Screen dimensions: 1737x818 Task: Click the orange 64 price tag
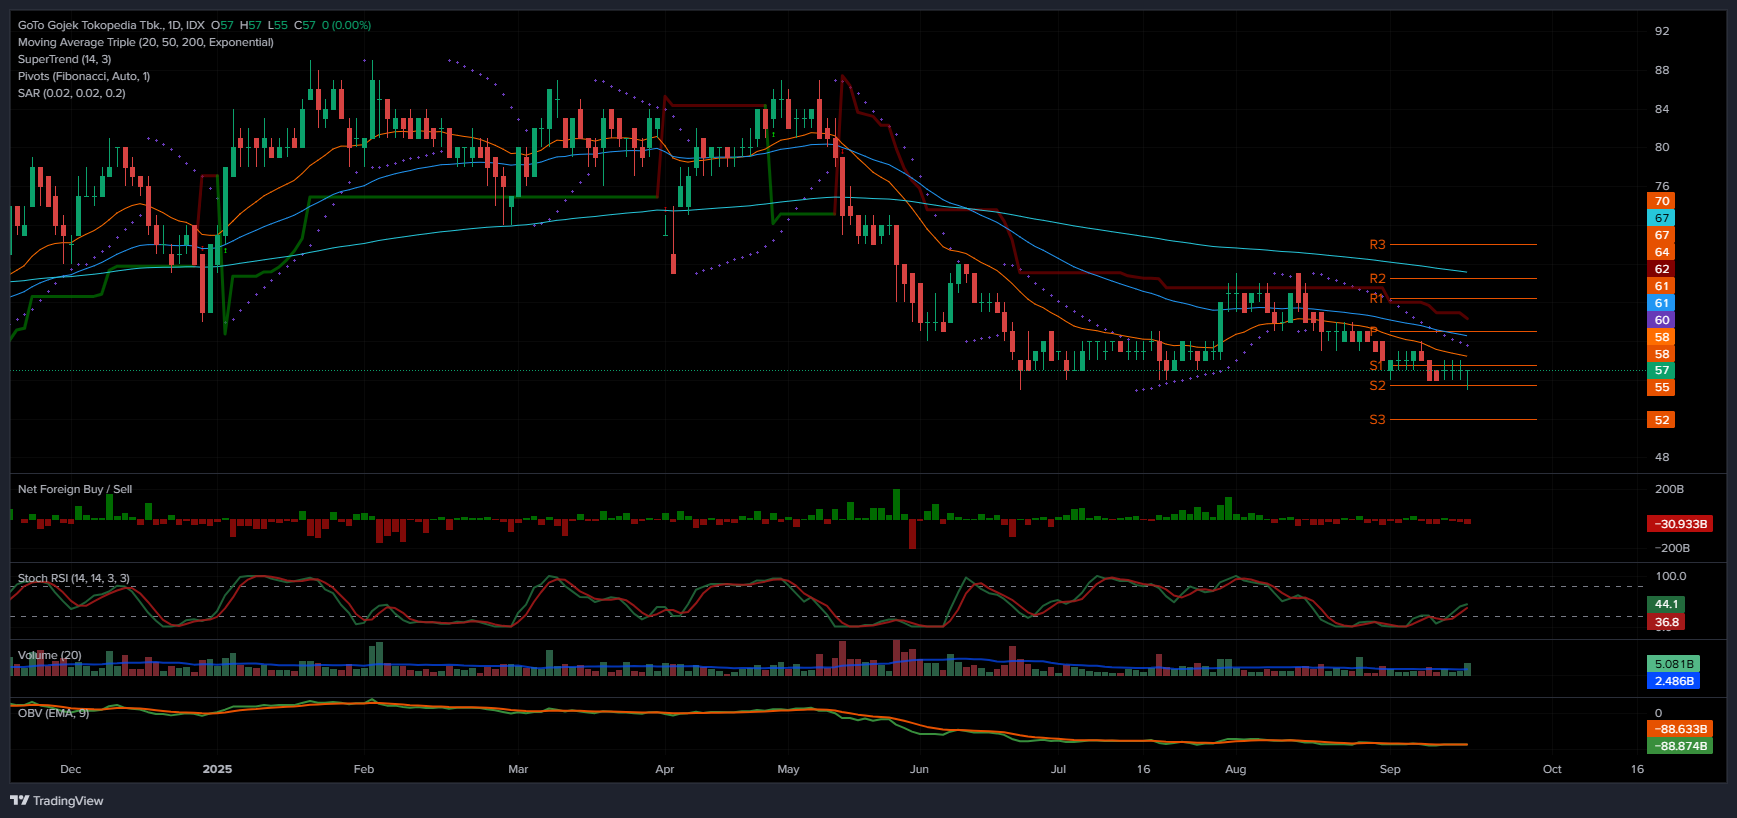pyautogui.click(x=1661, y=252)
